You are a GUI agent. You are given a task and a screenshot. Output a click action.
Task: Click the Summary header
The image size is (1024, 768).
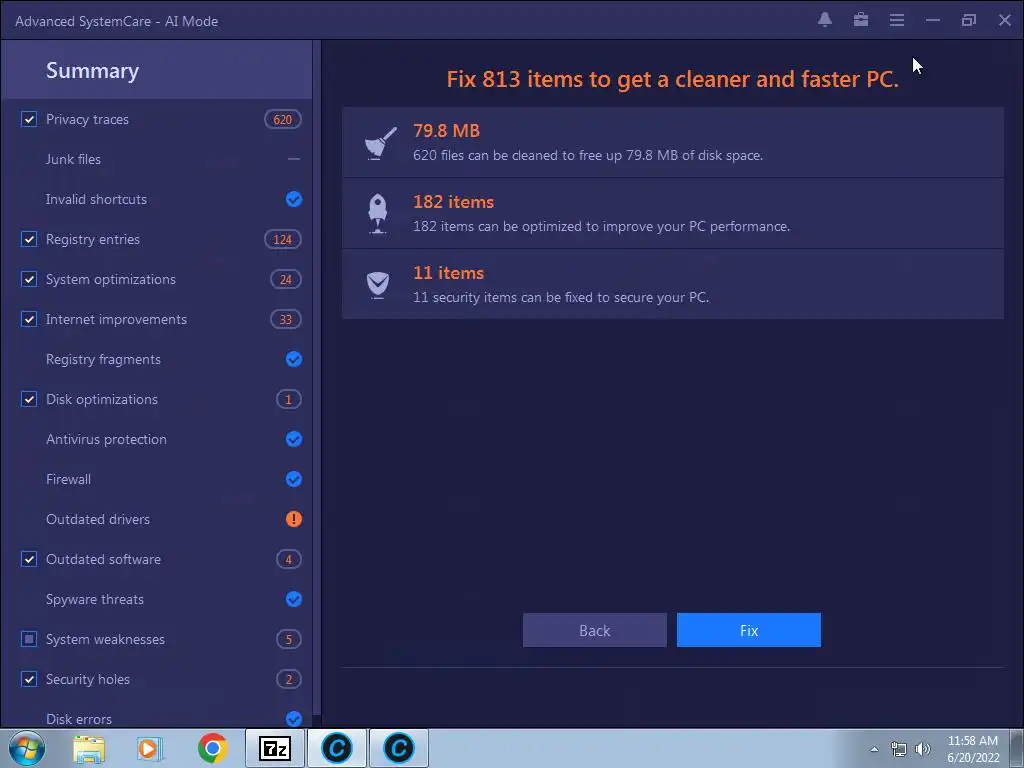point(157,70)
